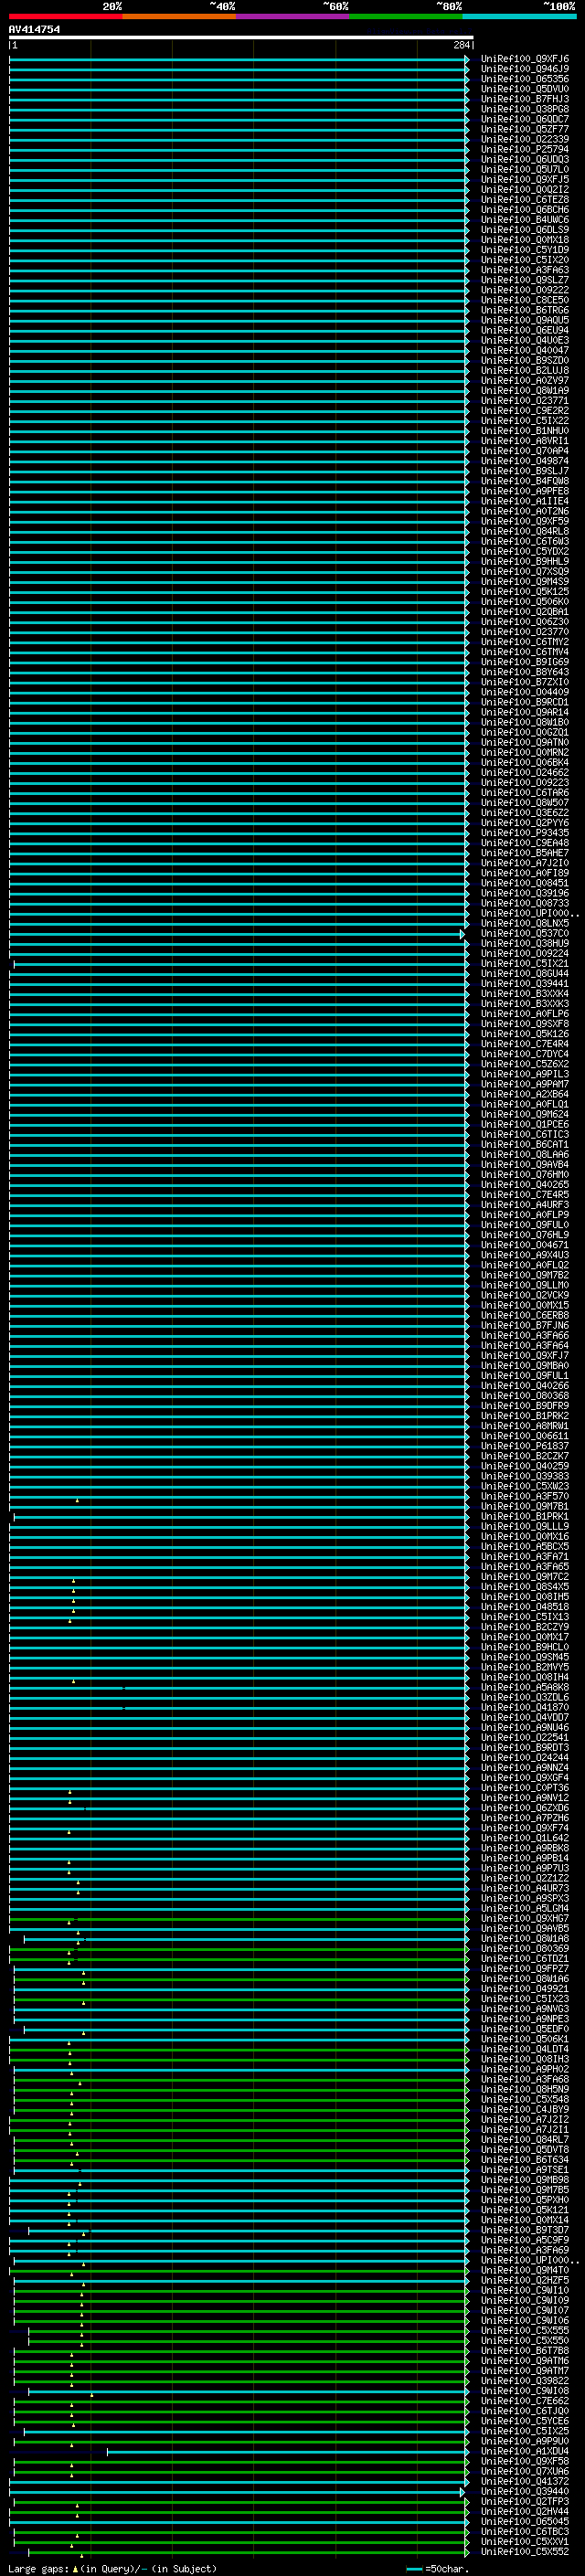Image resolution: width=585 pixels, height=2576 pixels.
Task: Click the cyan ~100% legend segment
Action: coord(519,16)
